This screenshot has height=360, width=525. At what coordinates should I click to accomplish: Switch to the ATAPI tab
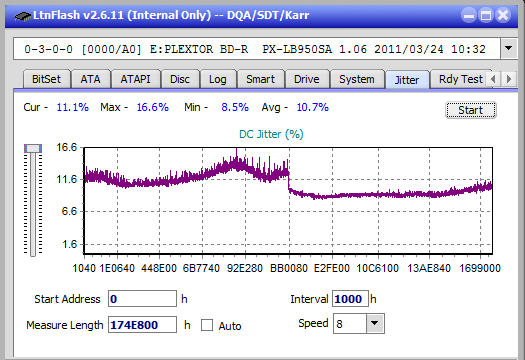tap(135, 79)
